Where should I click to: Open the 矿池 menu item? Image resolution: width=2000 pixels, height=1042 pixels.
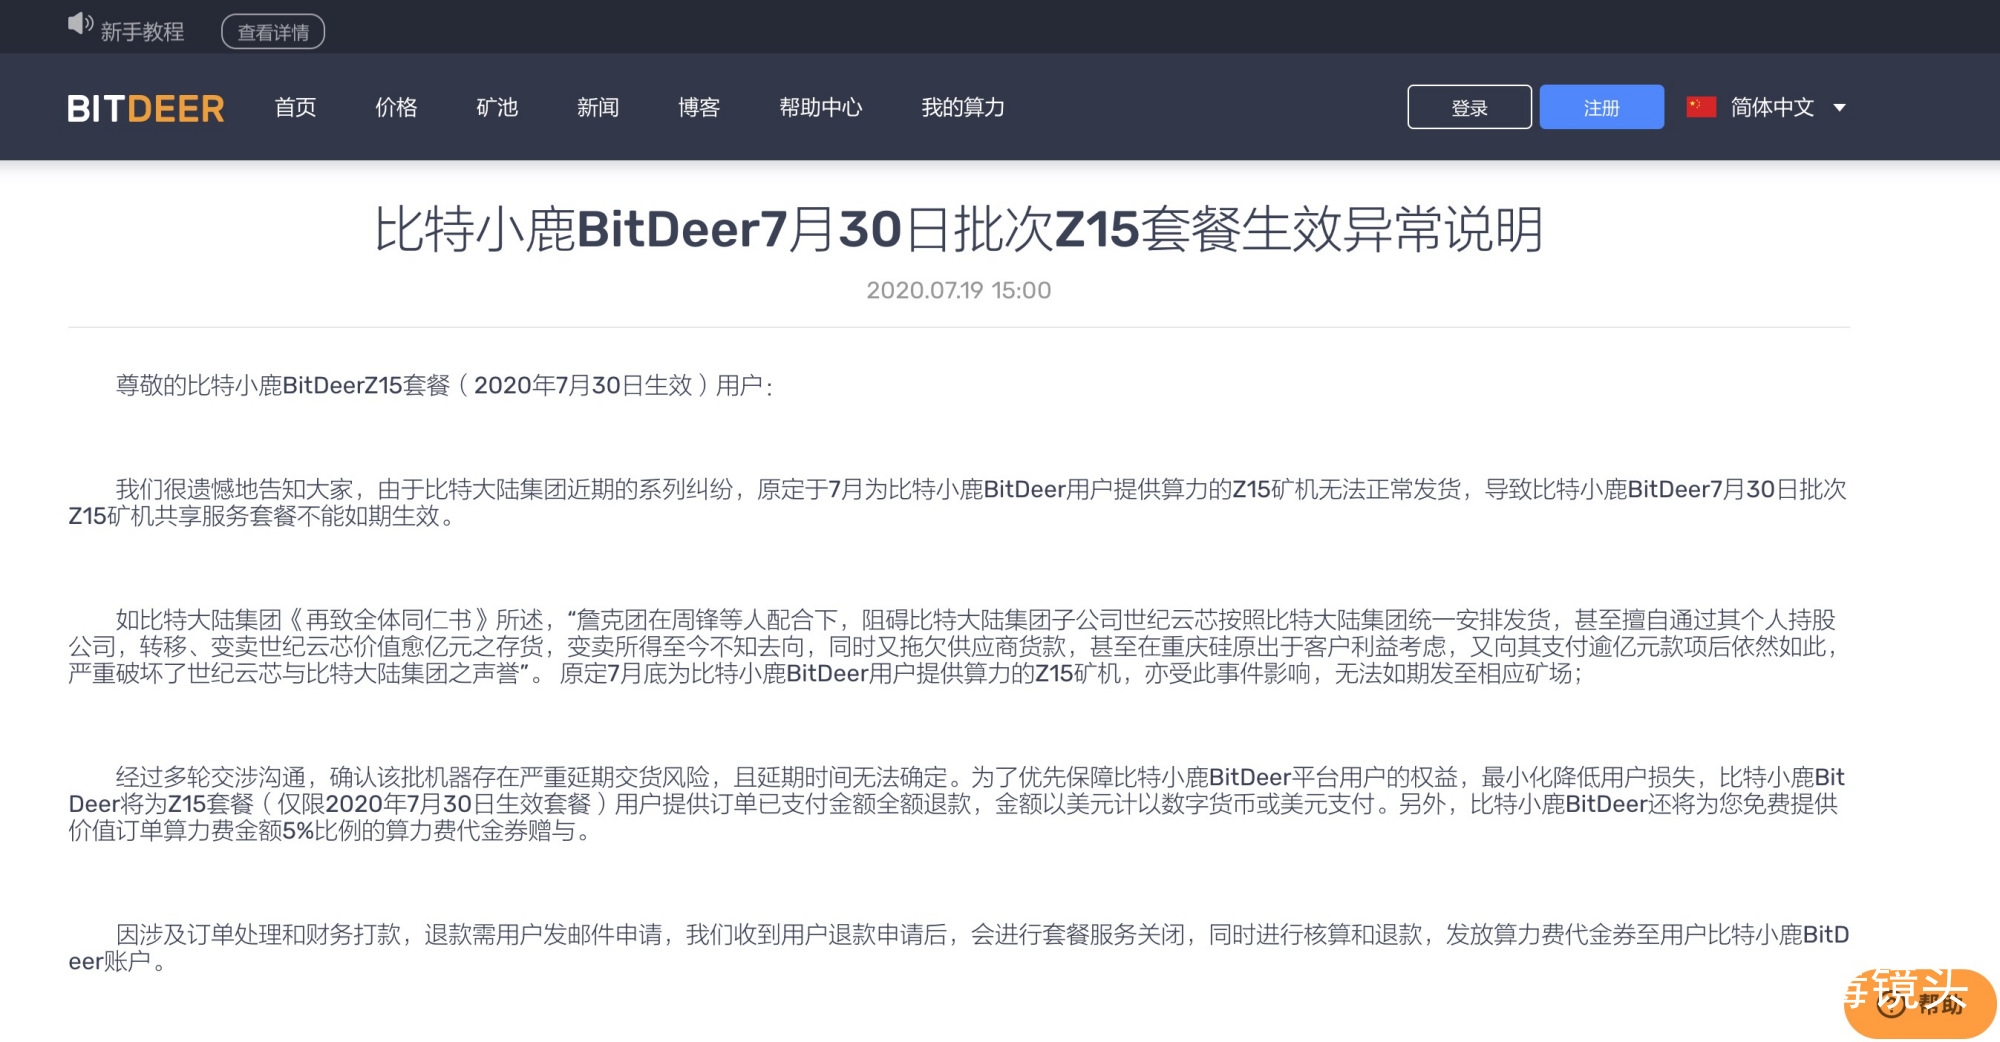click(x=497, y=107)
